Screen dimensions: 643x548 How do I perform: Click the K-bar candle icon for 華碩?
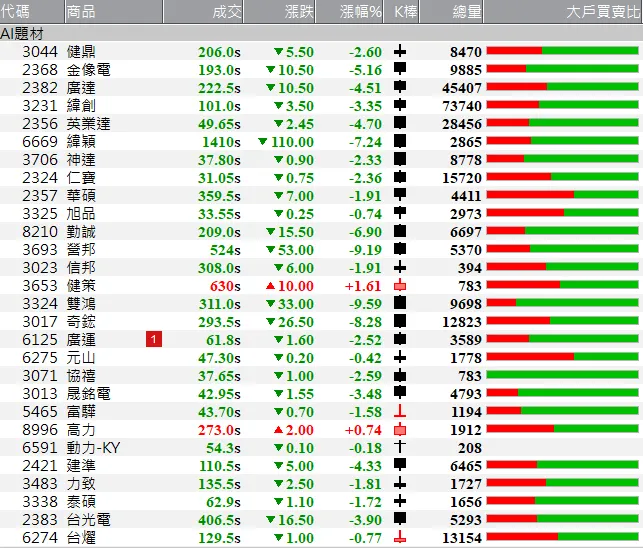[x=400, y=195]
